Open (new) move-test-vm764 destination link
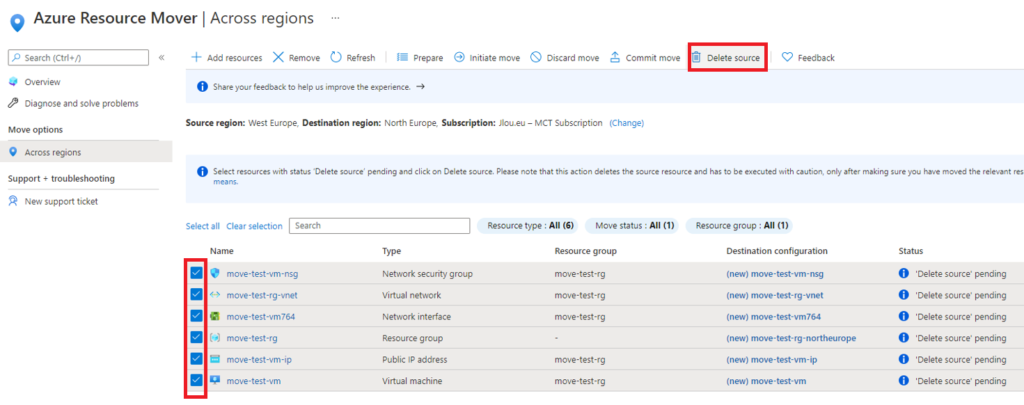Viewport: 1024px width, 405px height. tap(773, 317)
